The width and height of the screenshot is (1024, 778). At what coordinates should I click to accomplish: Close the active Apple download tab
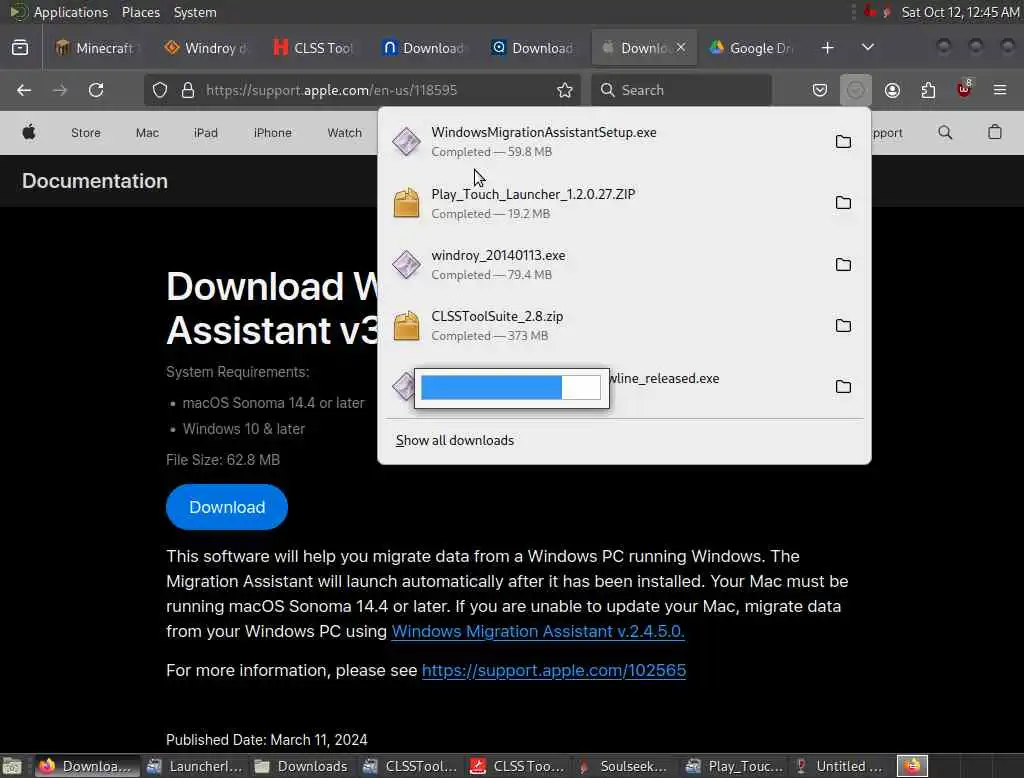pyautogui.click(x=681, y=48)
